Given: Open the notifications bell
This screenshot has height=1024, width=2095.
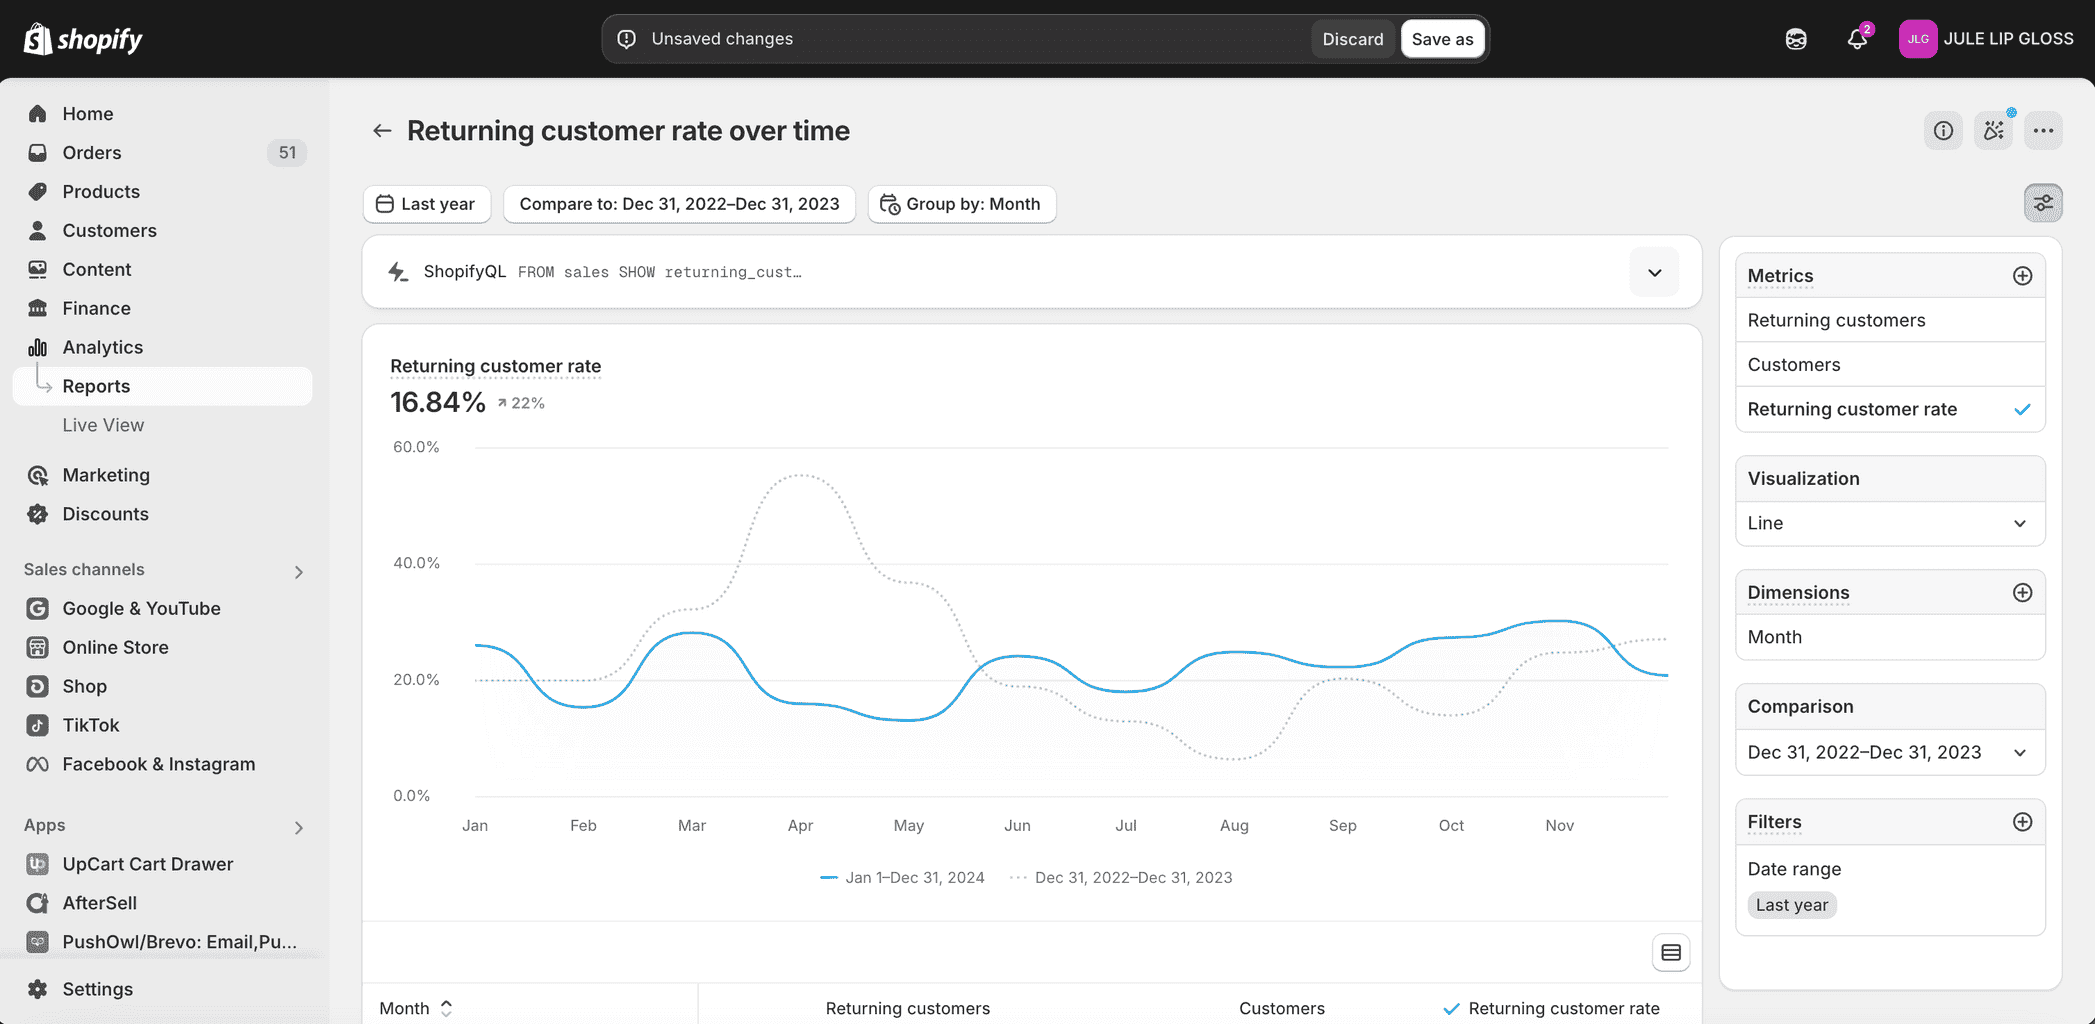Looking at the screenshot, I should (x=1857, y=39).
